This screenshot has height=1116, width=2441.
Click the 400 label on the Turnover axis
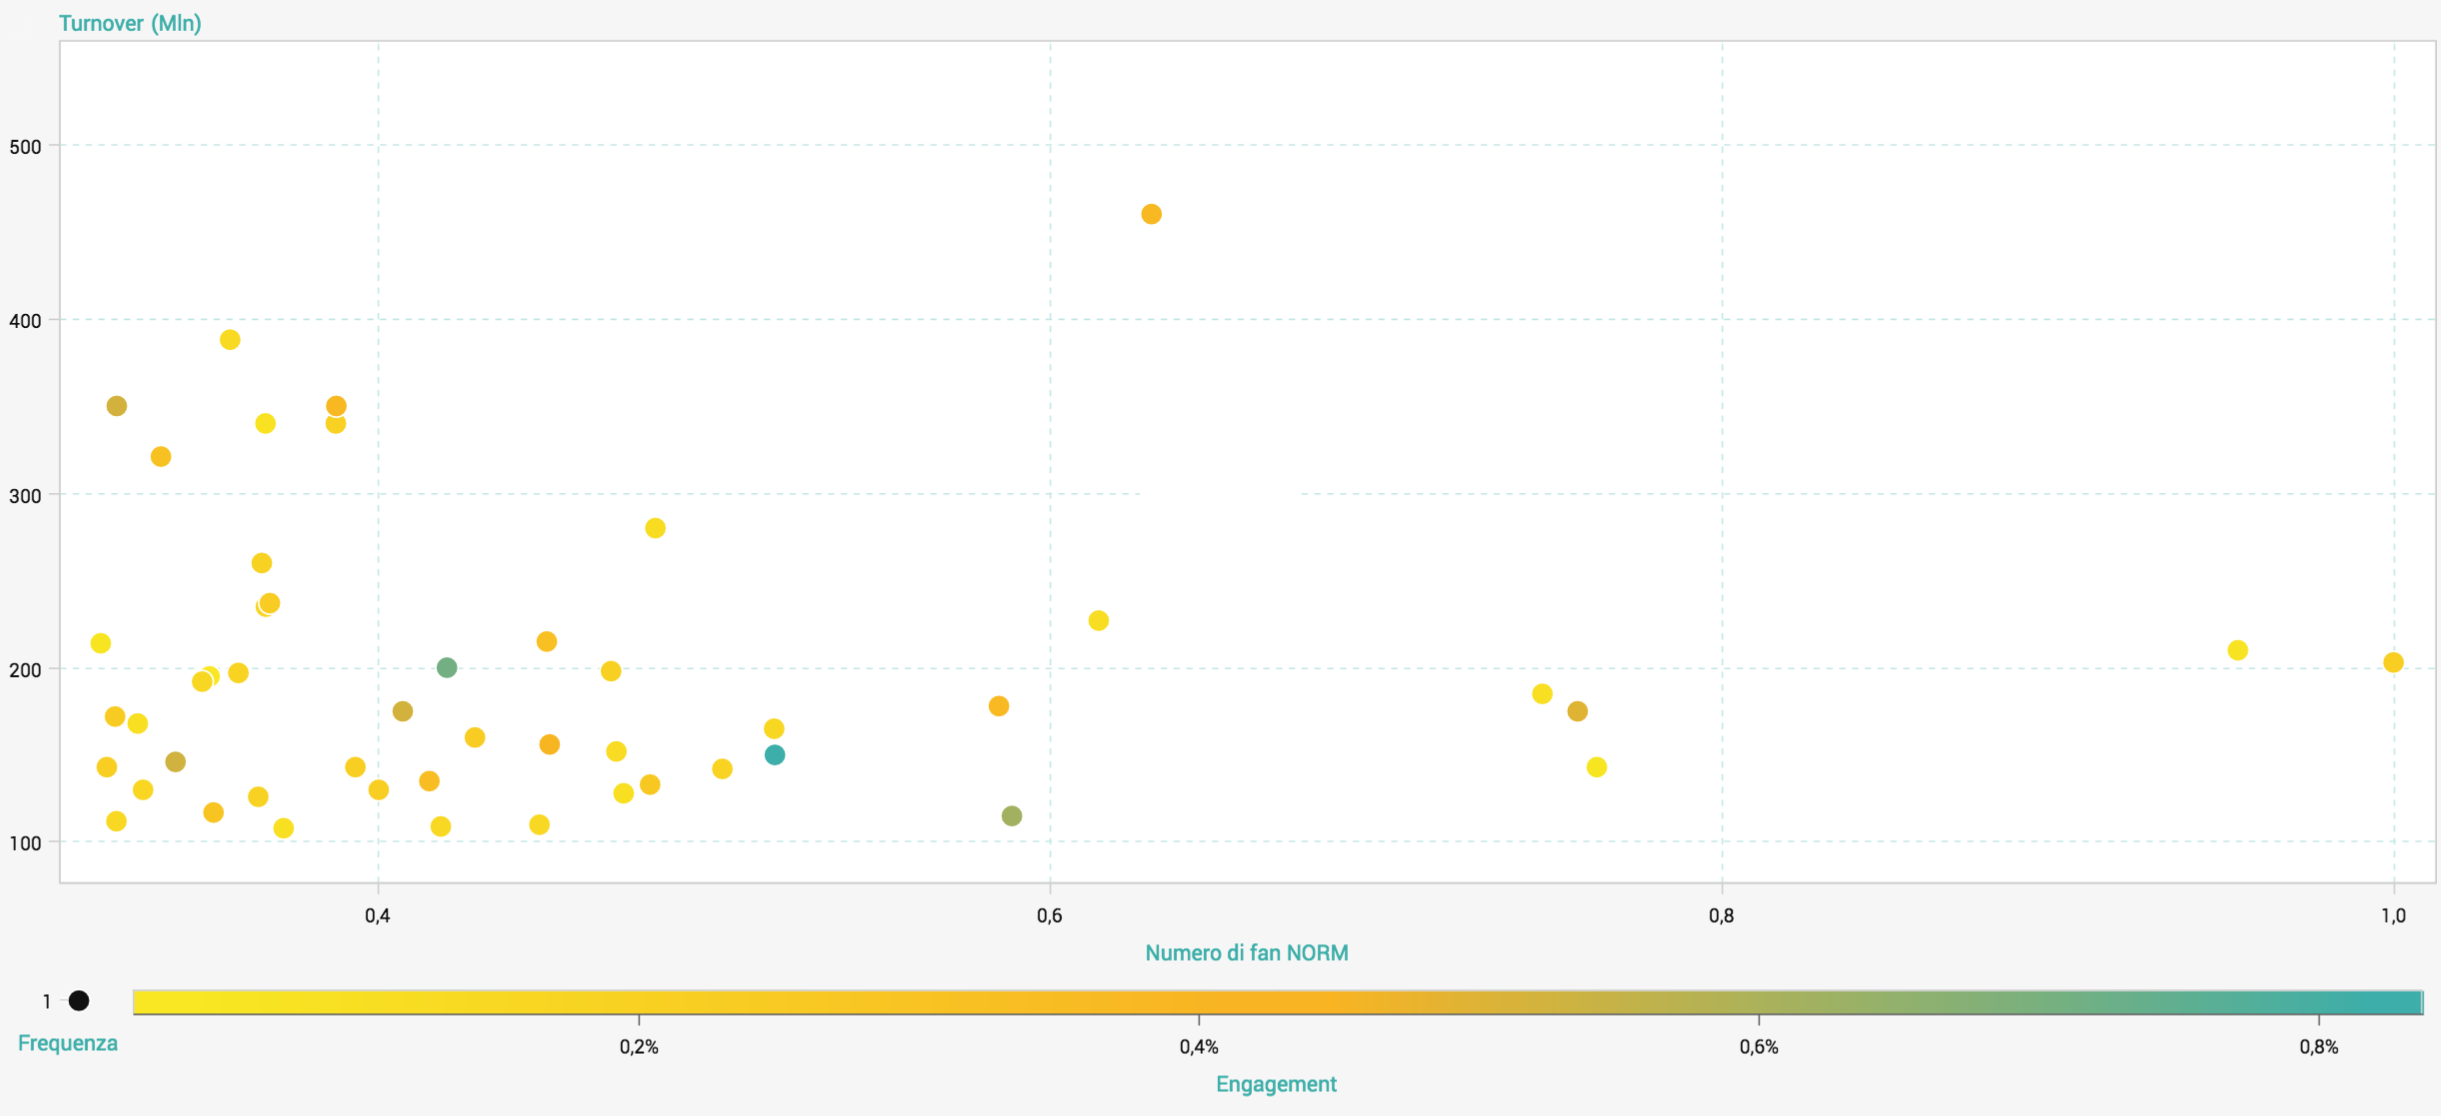25,321
